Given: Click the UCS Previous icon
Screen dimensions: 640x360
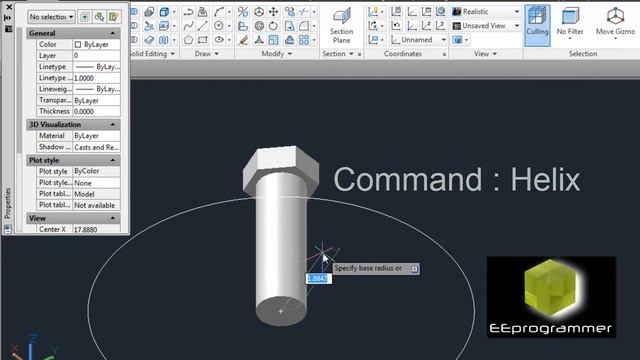Looking at the screenshot, I should [396, 26].
